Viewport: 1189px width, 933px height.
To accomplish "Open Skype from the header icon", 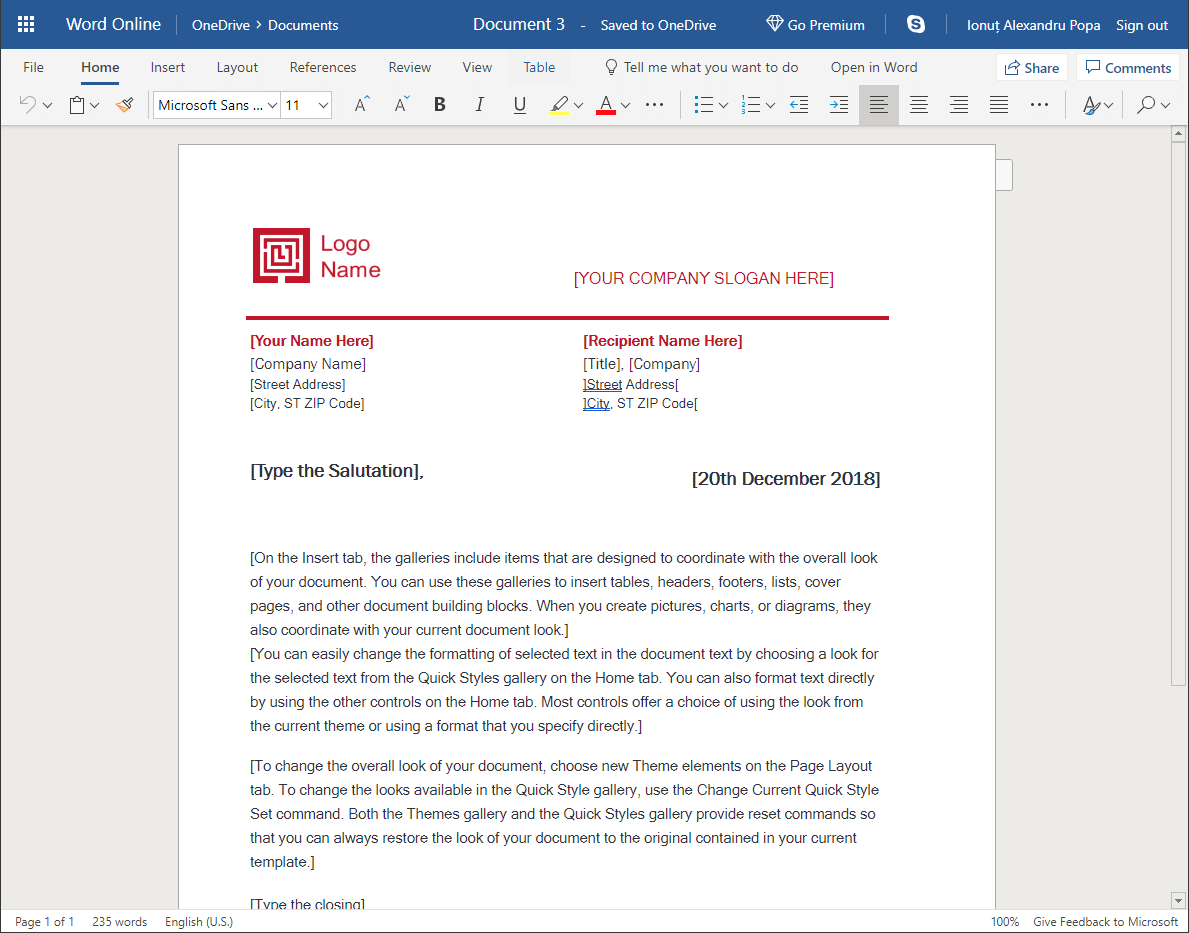I will point(916,24).
